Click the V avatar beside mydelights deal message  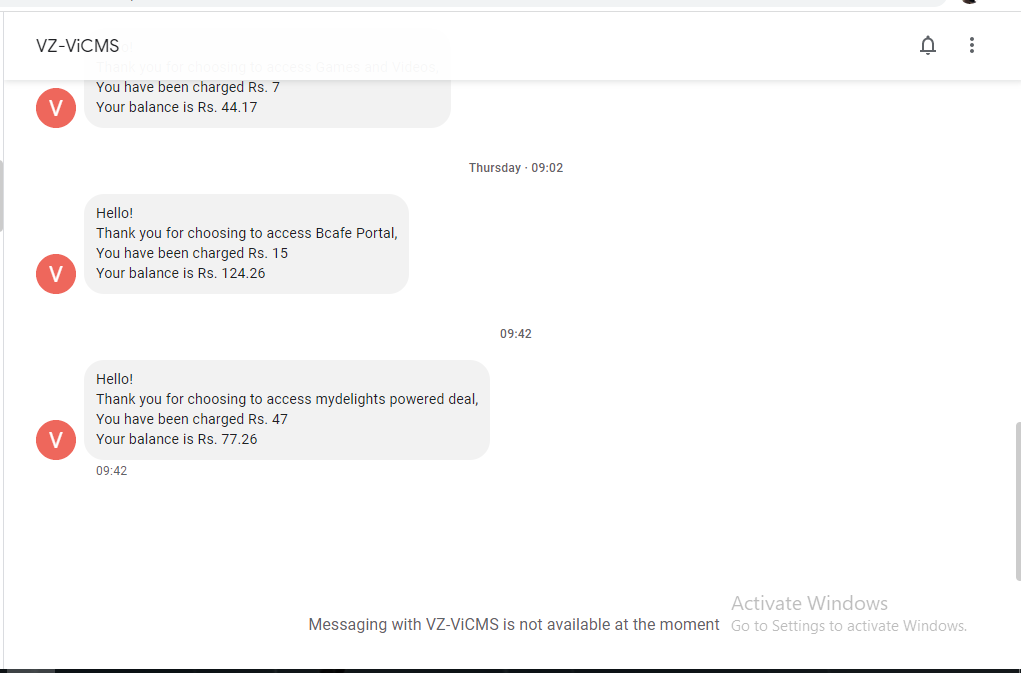[56, 440]
